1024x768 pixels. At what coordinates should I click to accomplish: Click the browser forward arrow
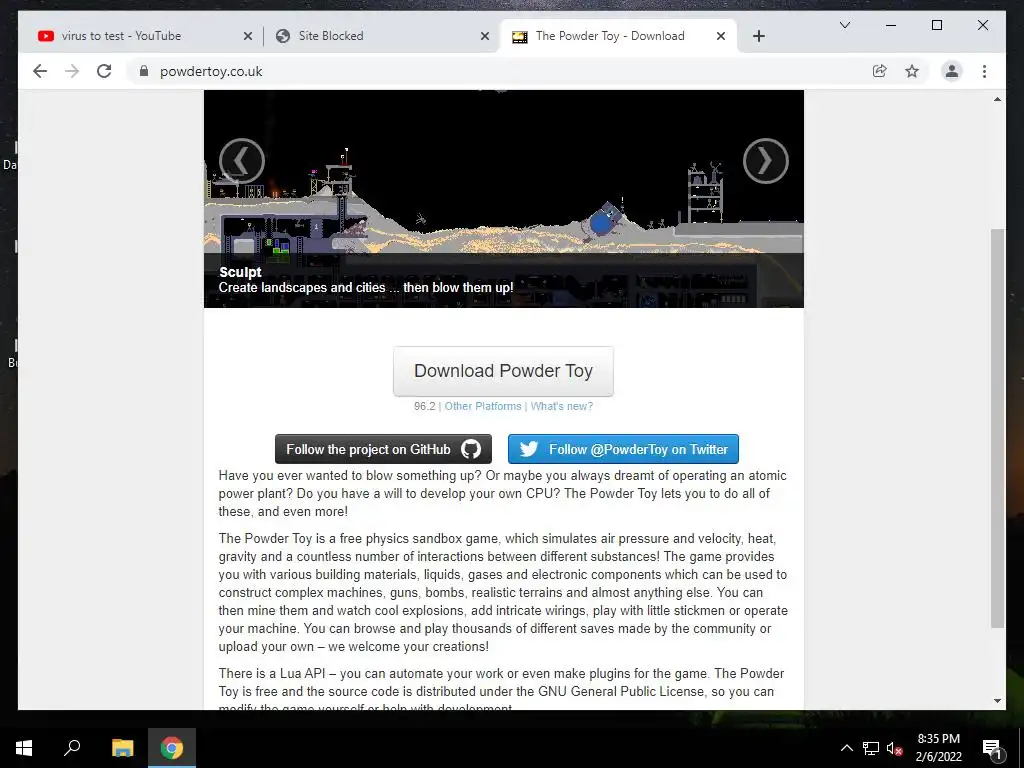coord(72,71)
